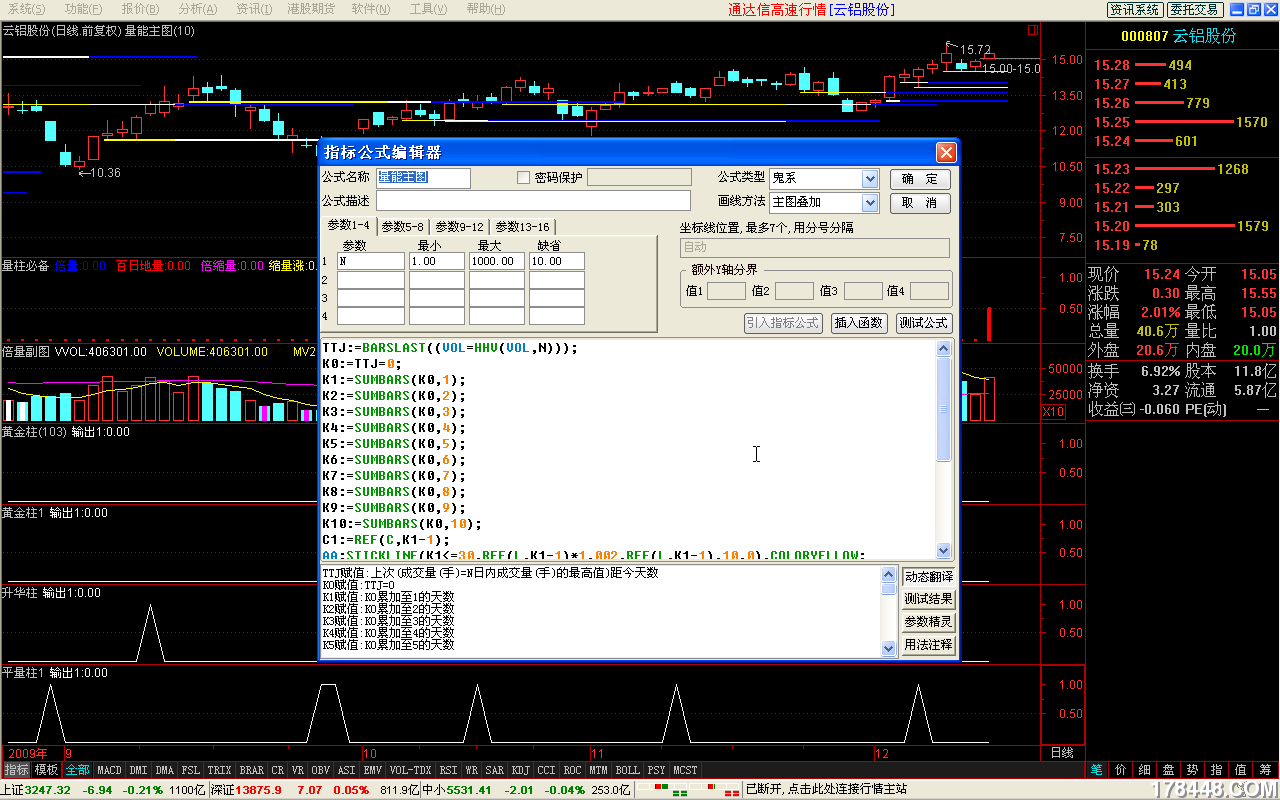Screen dimensions: 1280x800
Task: Click the 插入函数 button
Action: [x=859, y=323]
